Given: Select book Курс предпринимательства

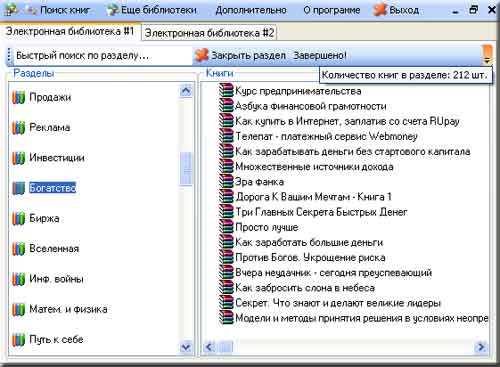Looking at the screenshot, I should pos(298,91).
